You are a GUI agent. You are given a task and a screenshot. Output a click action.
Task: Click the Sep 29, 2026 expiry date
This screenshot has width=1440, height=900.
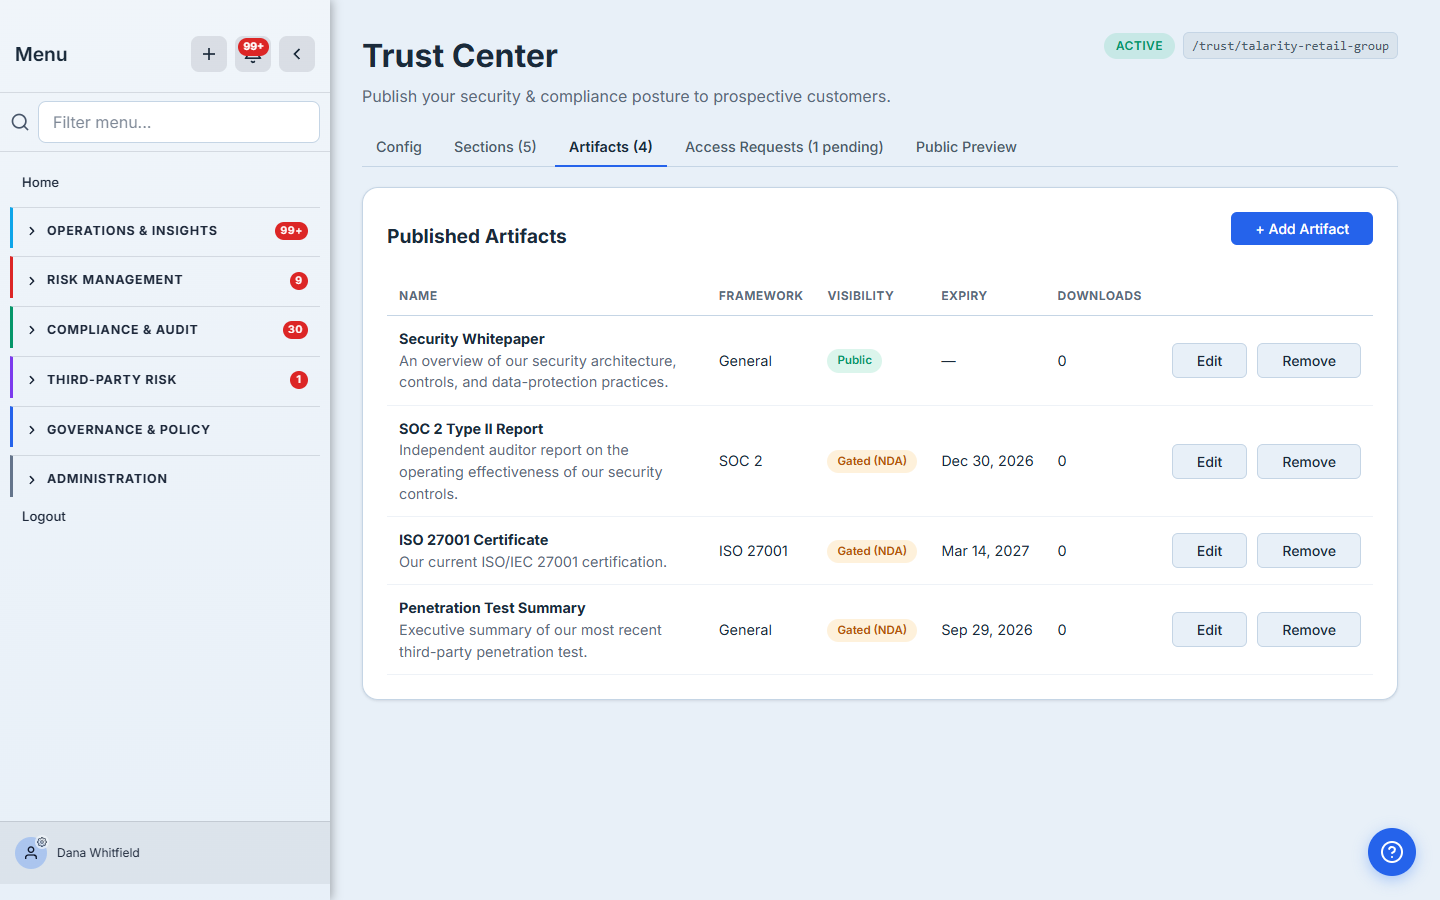coord(987,630)
